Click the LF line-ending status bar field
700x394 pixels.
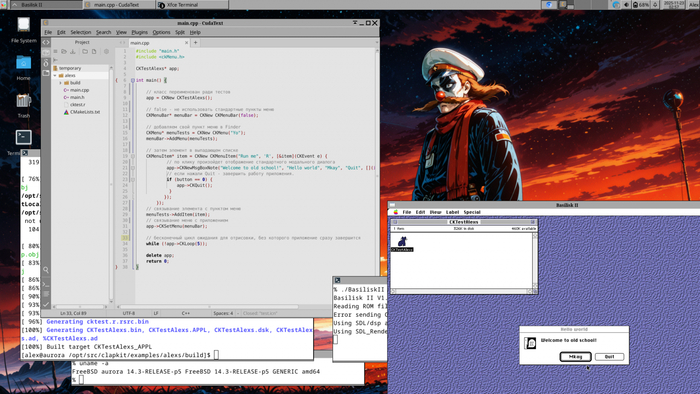click(156, 313)
